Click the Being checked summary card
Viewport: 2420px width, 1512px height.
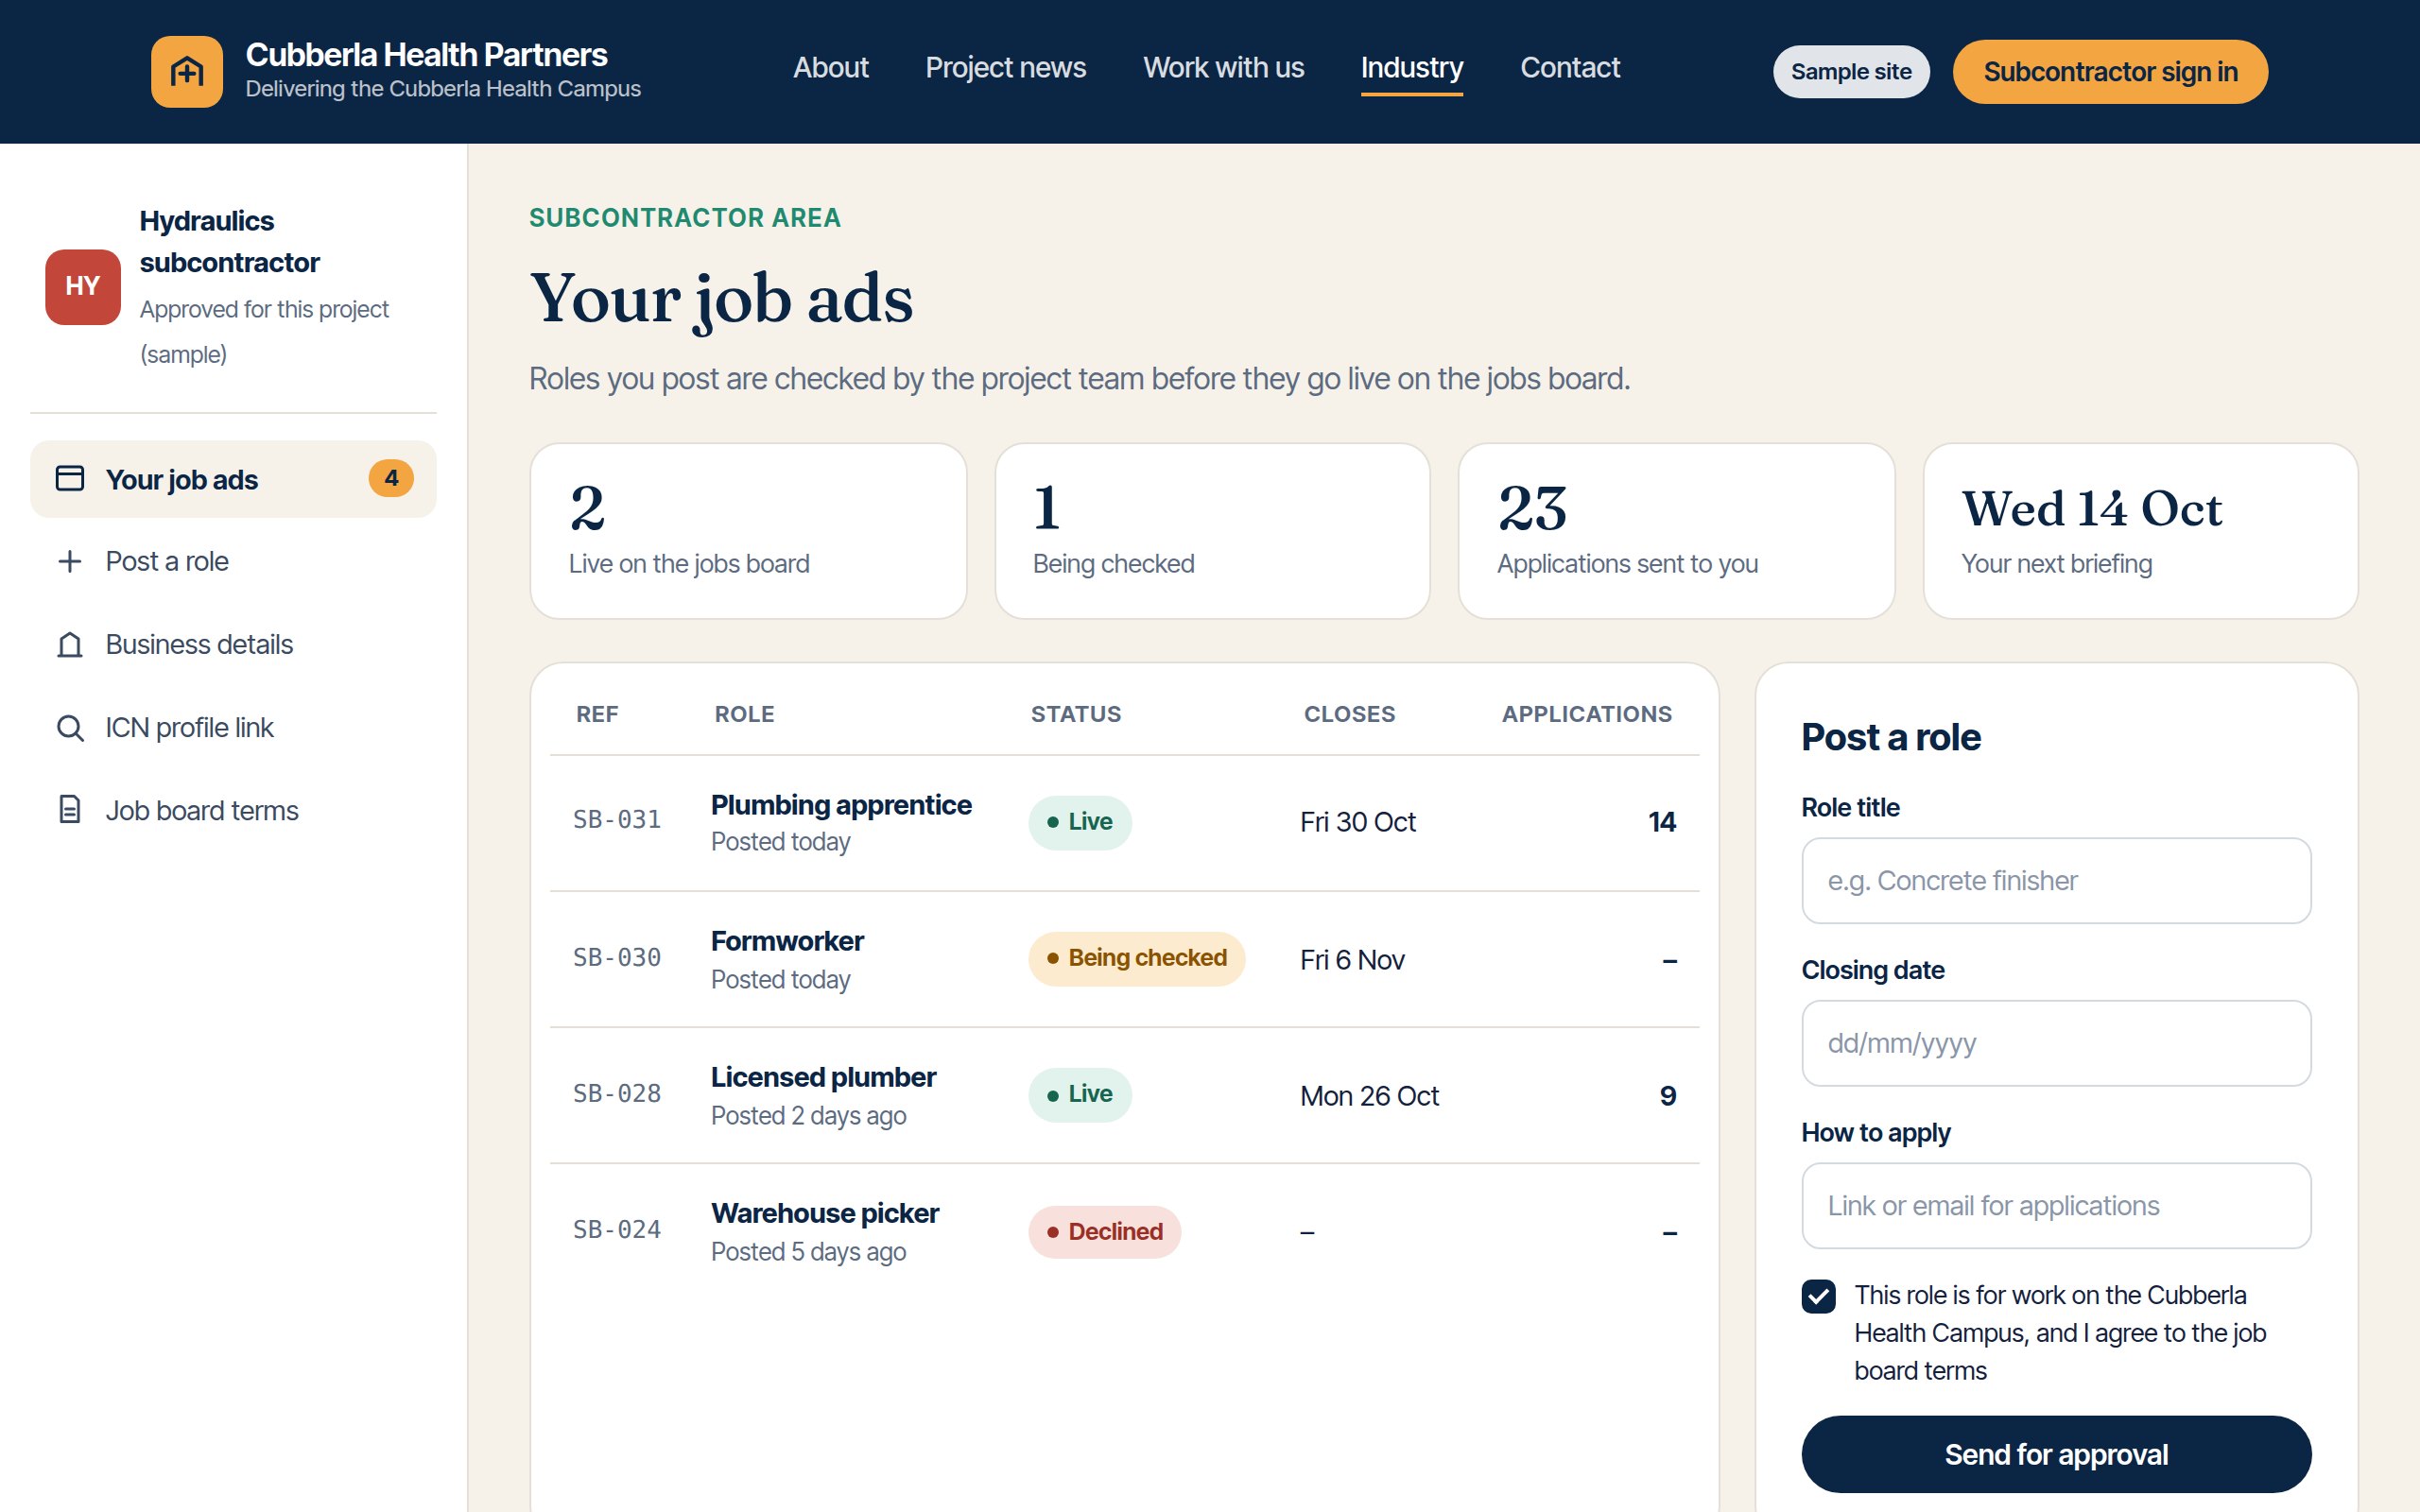point(1212,531)
